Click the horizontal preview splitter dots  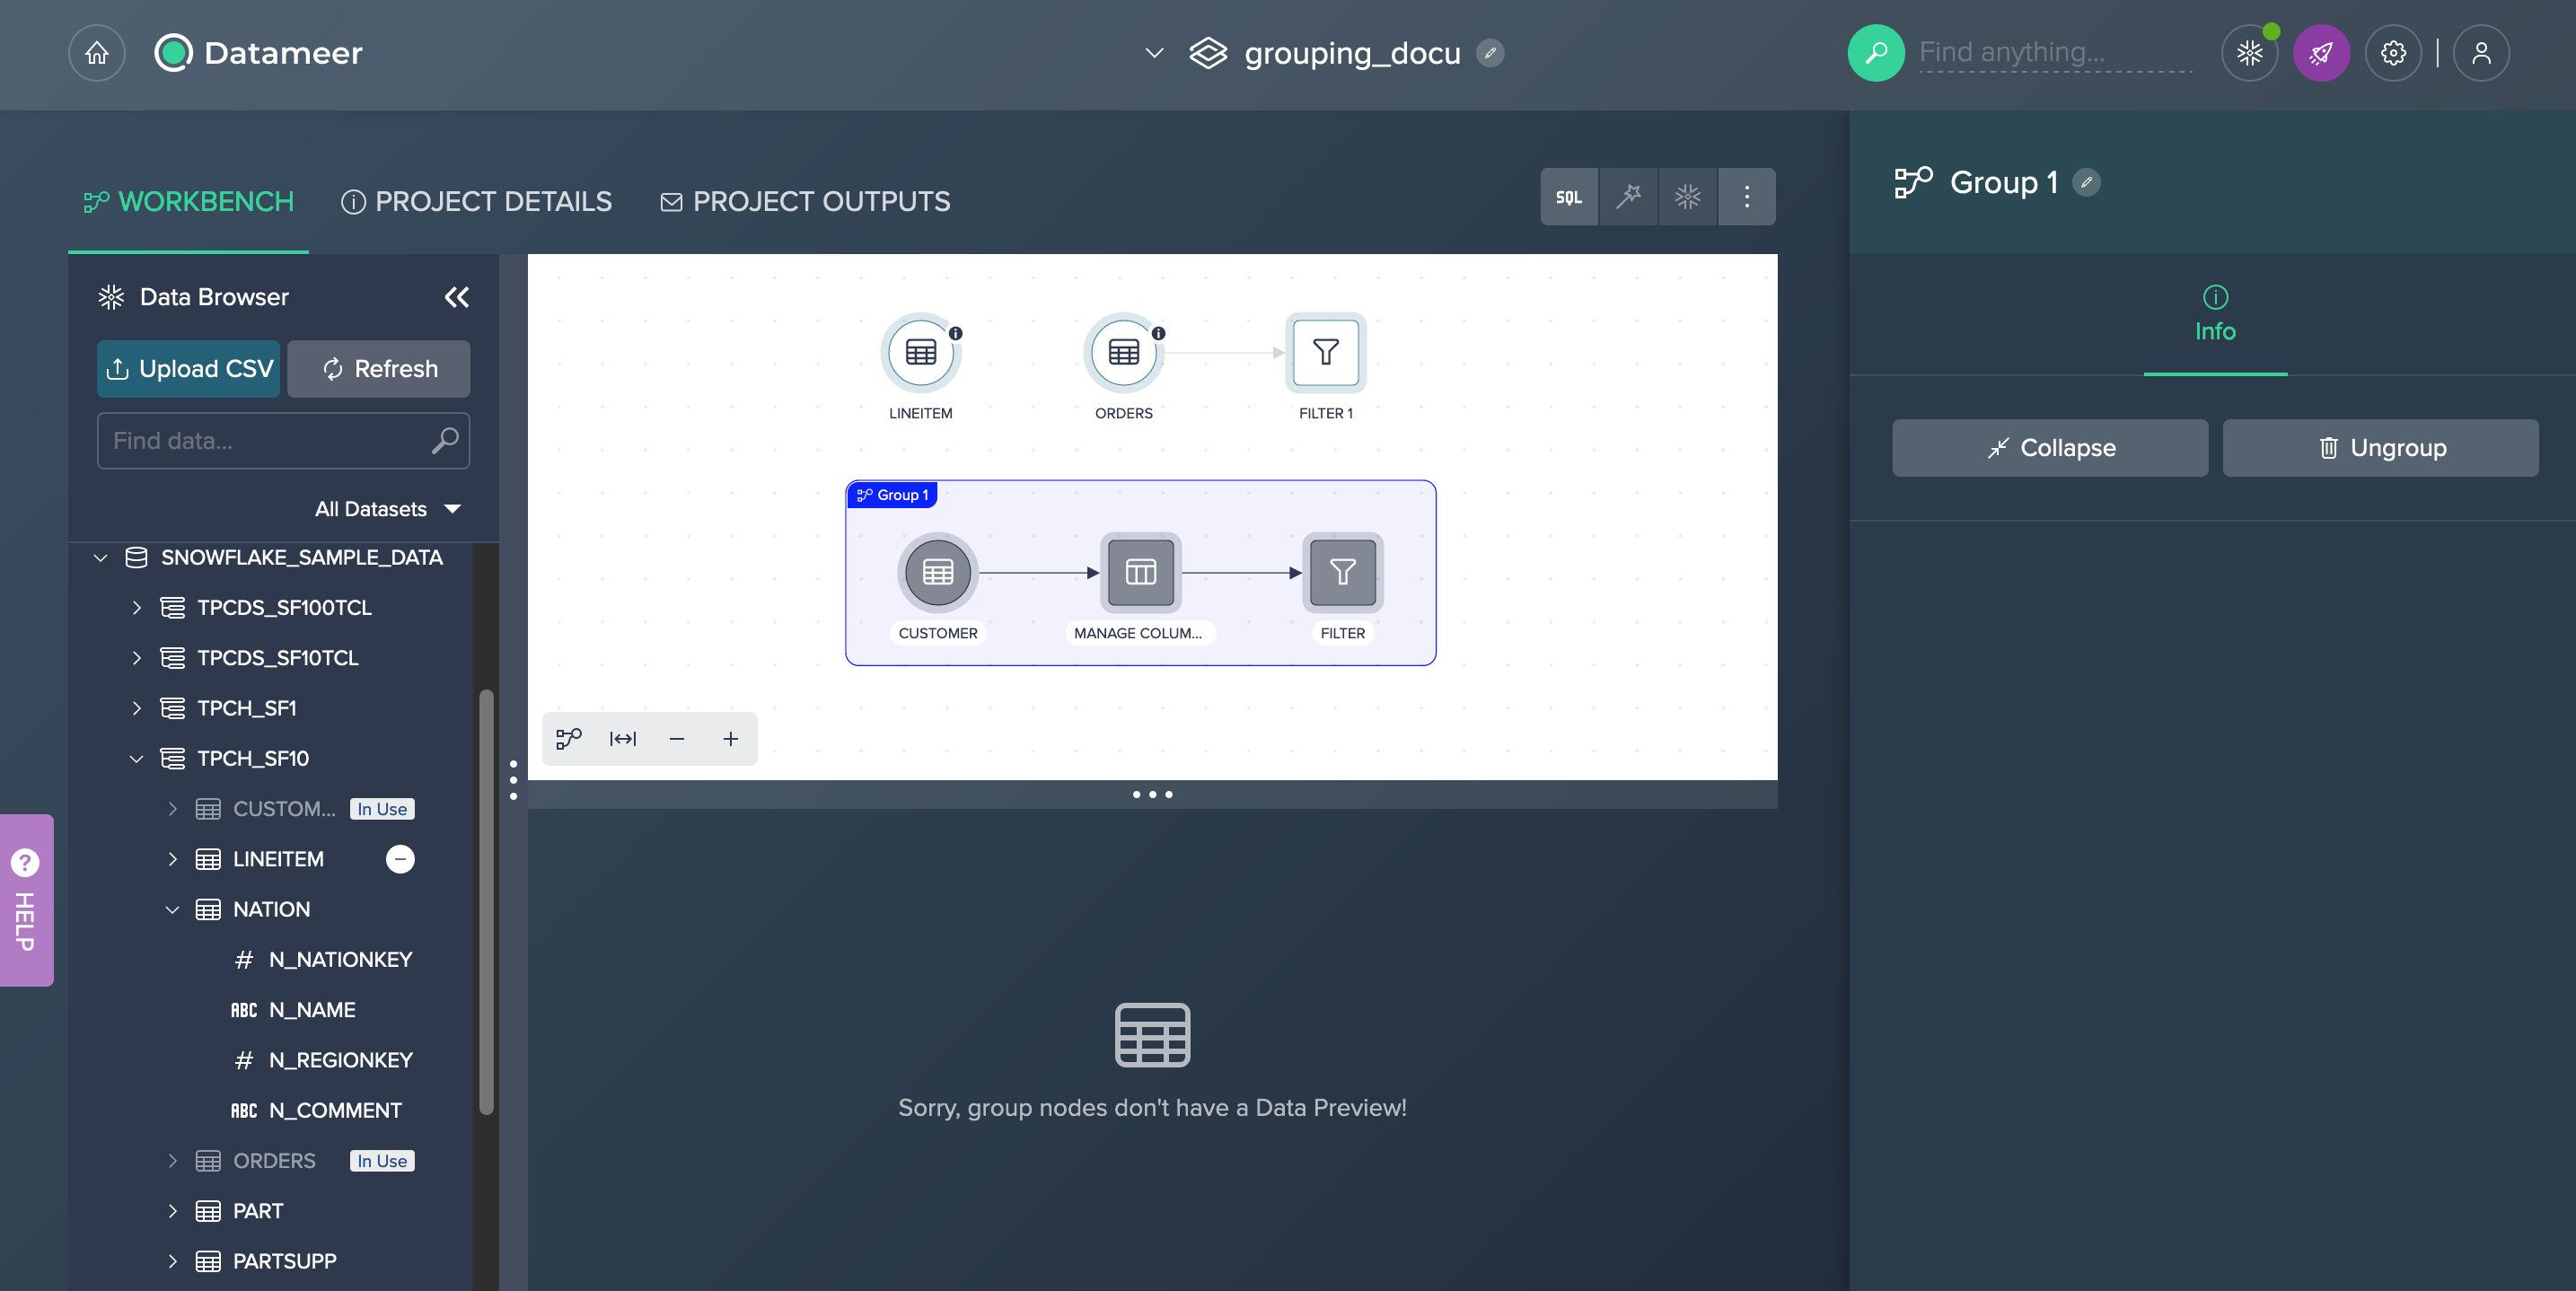click(x=1153, y=795)
